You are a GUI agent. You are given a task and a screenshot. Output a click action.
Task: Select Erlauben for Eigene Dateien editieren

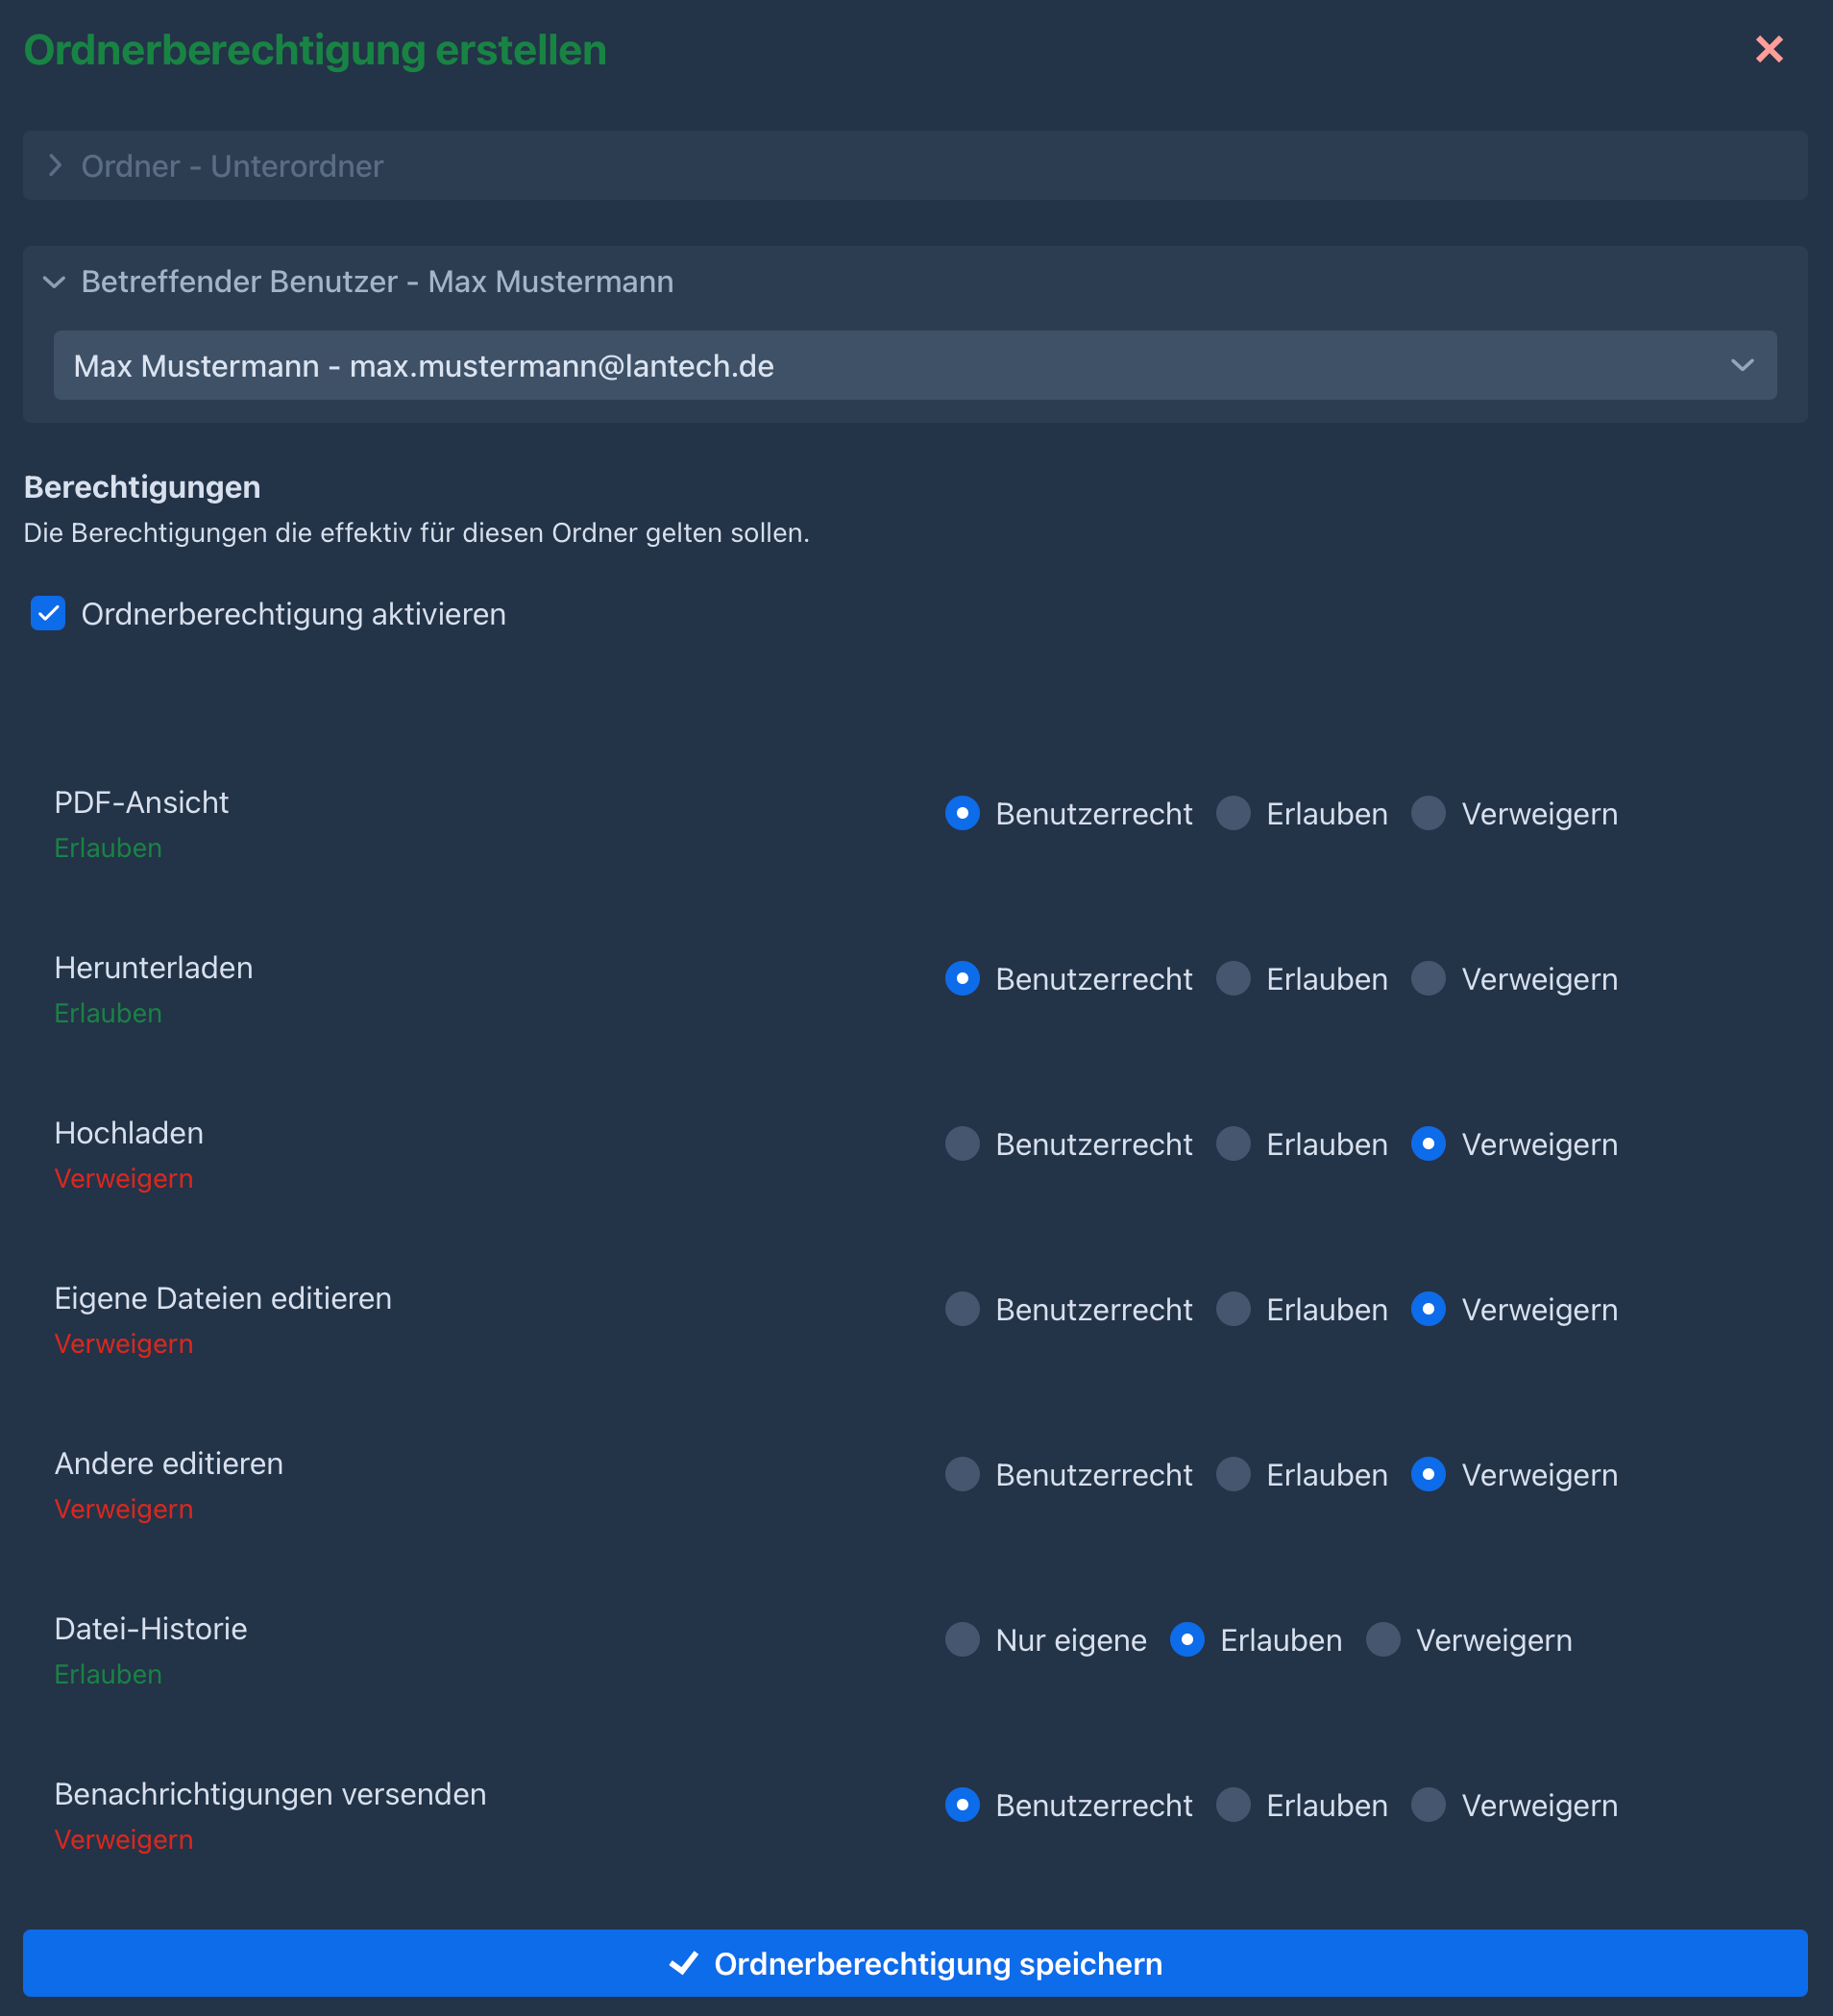(1233, 1308)
